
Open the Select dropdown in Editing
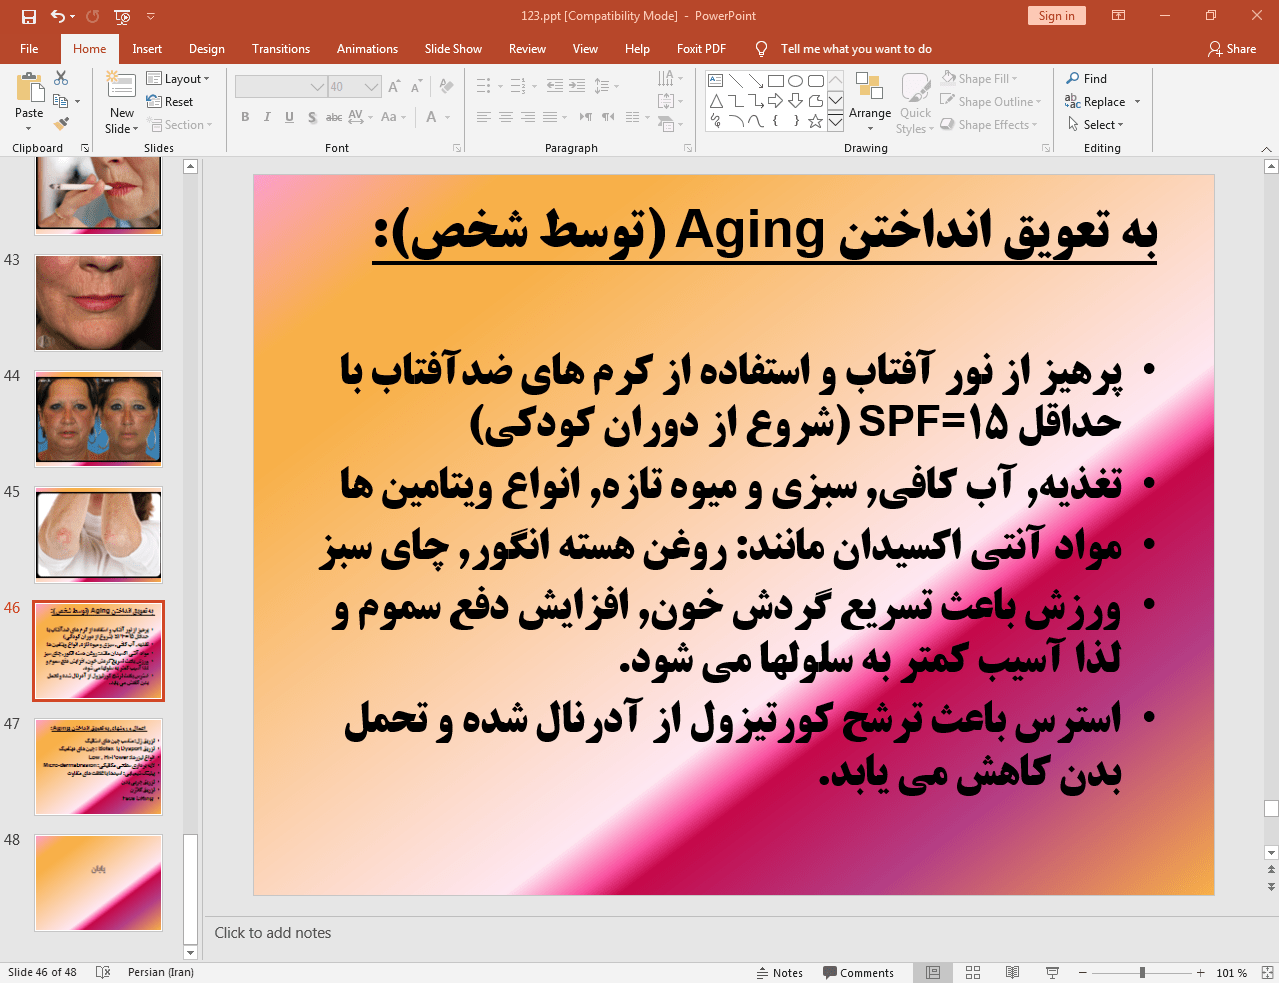tap(1096, 125)
